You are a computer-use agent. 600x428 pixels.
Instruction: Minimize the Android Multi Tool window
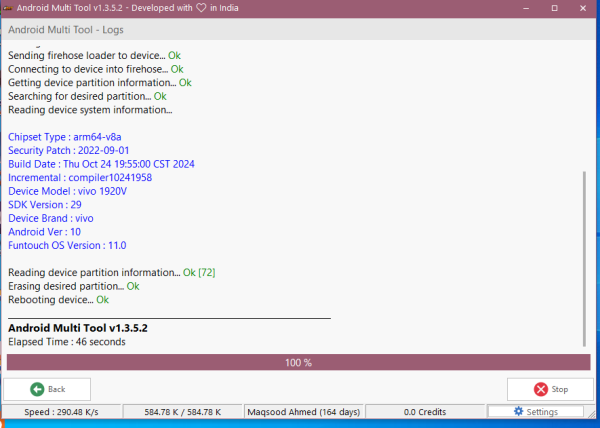[x=526, y=8]
